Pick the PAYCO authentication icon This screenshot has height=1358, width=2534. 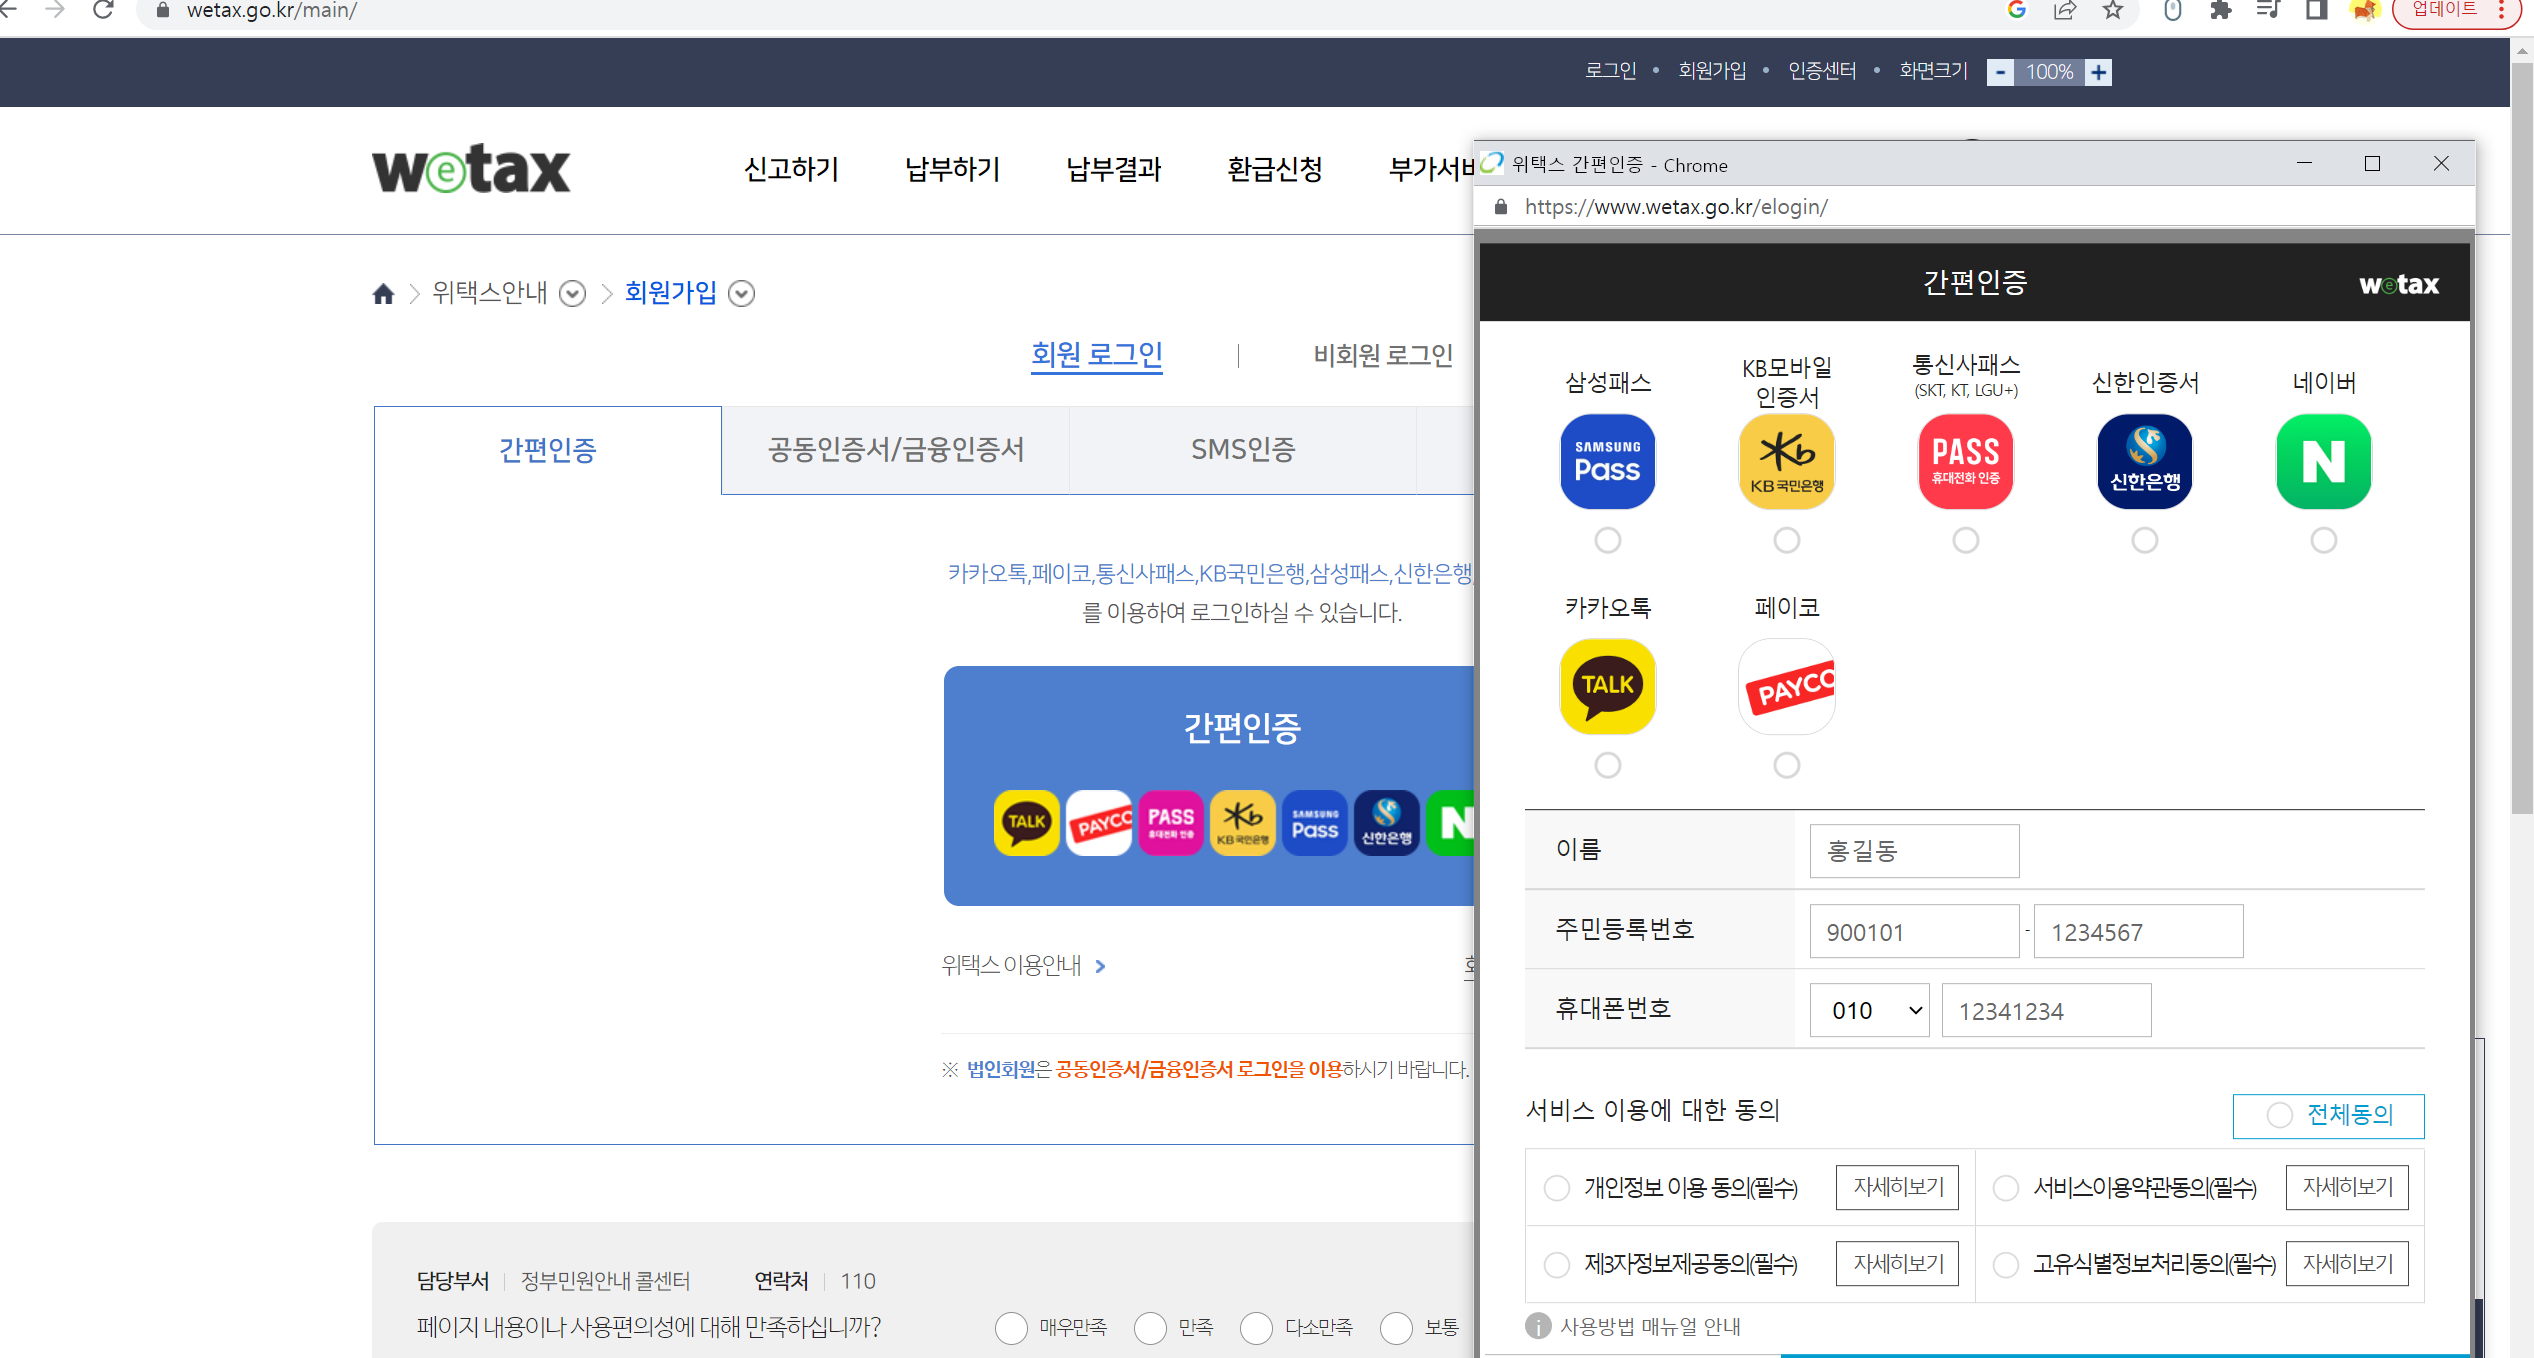tap(1786, 686)
